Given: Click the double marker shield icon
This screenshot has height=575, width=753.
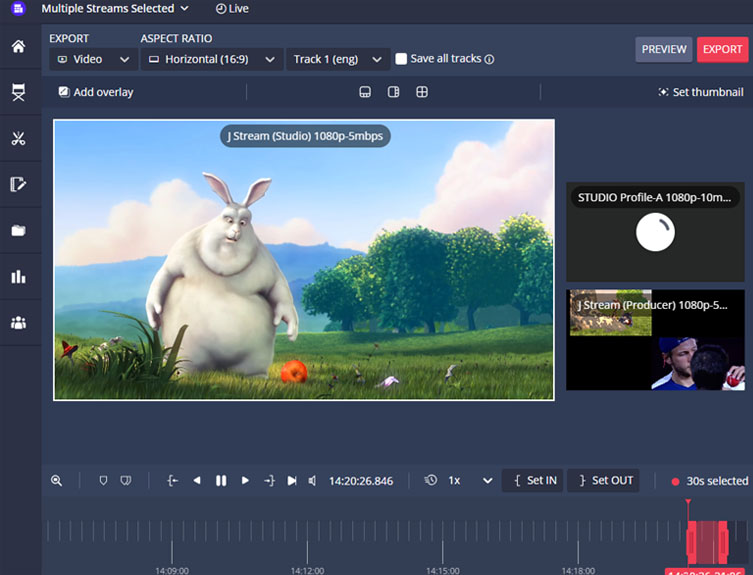Looking at the screenshot, I should [x=126, y=480].
